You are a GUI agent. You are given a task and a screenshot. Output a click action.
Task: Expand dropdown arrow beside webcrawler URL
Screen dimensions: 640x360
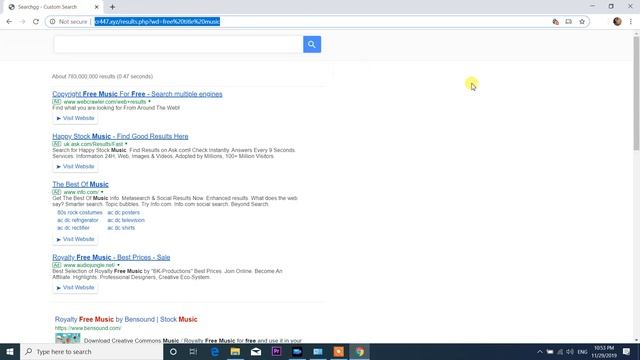click(x=149, y=102)
